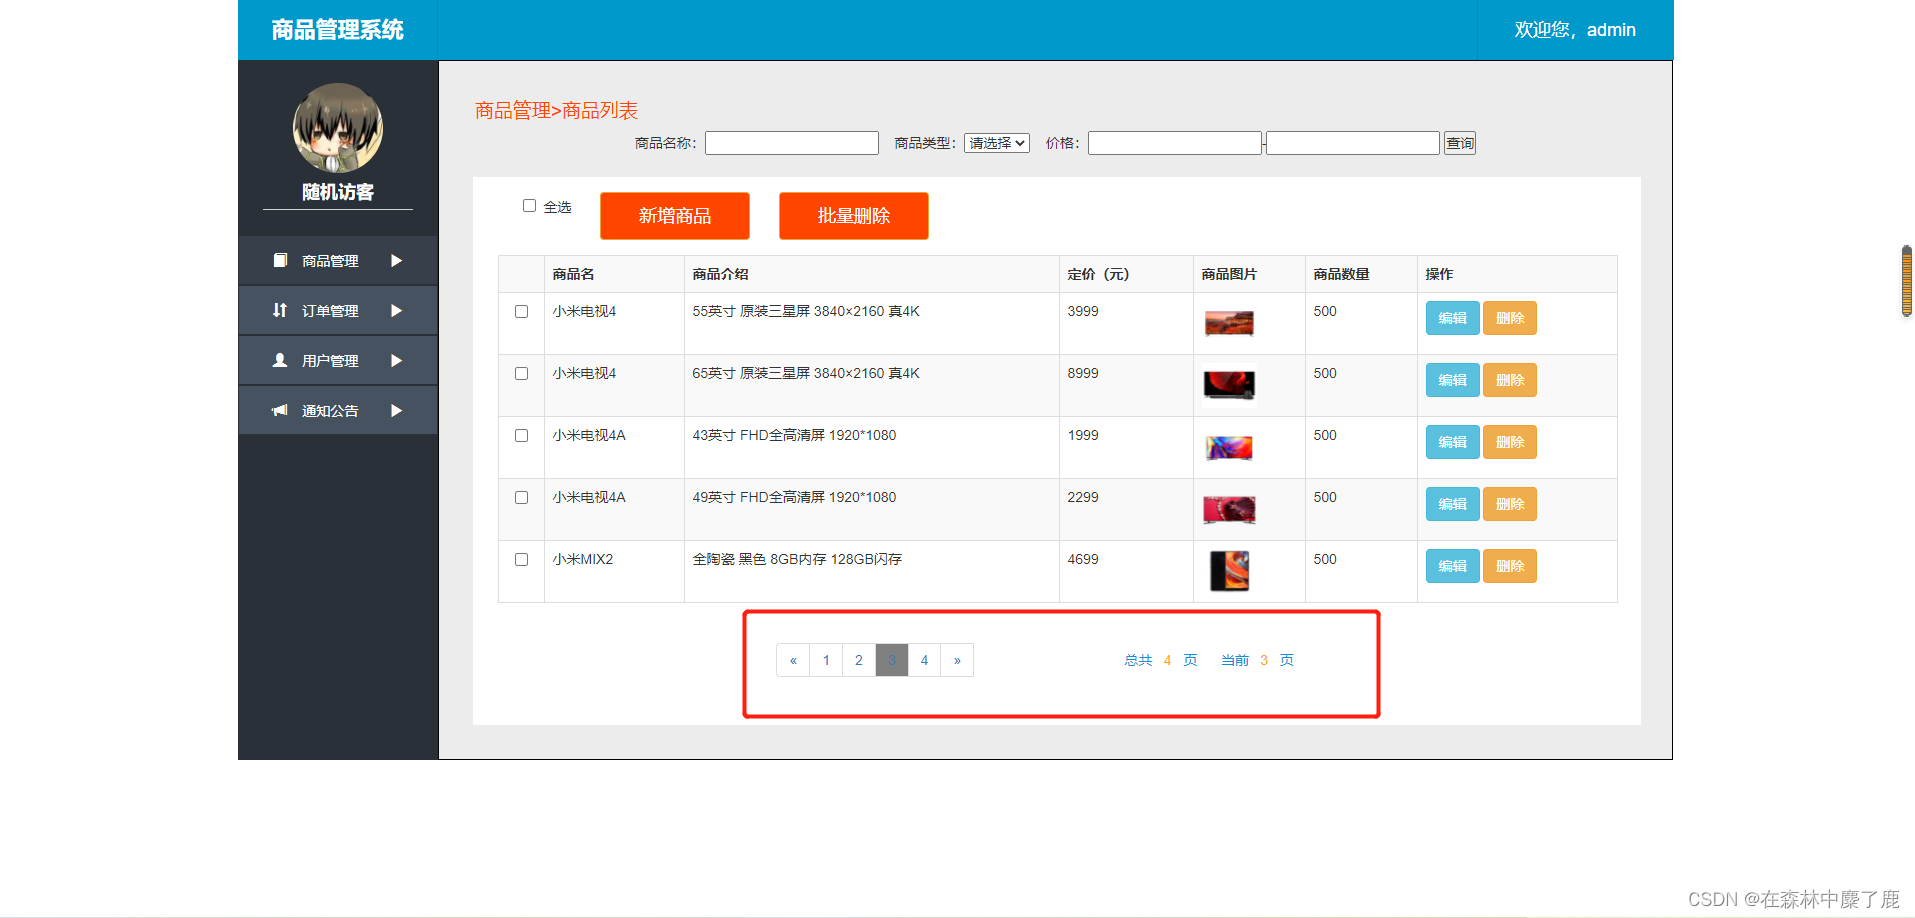Open 43英寸 小米电视4A product thumbnail
The height and width of the screenshot is (918, 1915).
(x=1229, y=447)
